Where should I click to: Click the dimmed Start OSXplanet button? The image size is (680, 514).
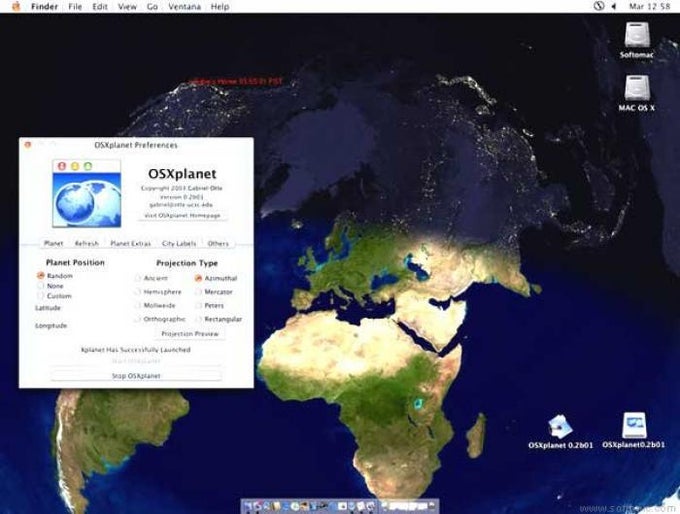[x=136, y=361]
